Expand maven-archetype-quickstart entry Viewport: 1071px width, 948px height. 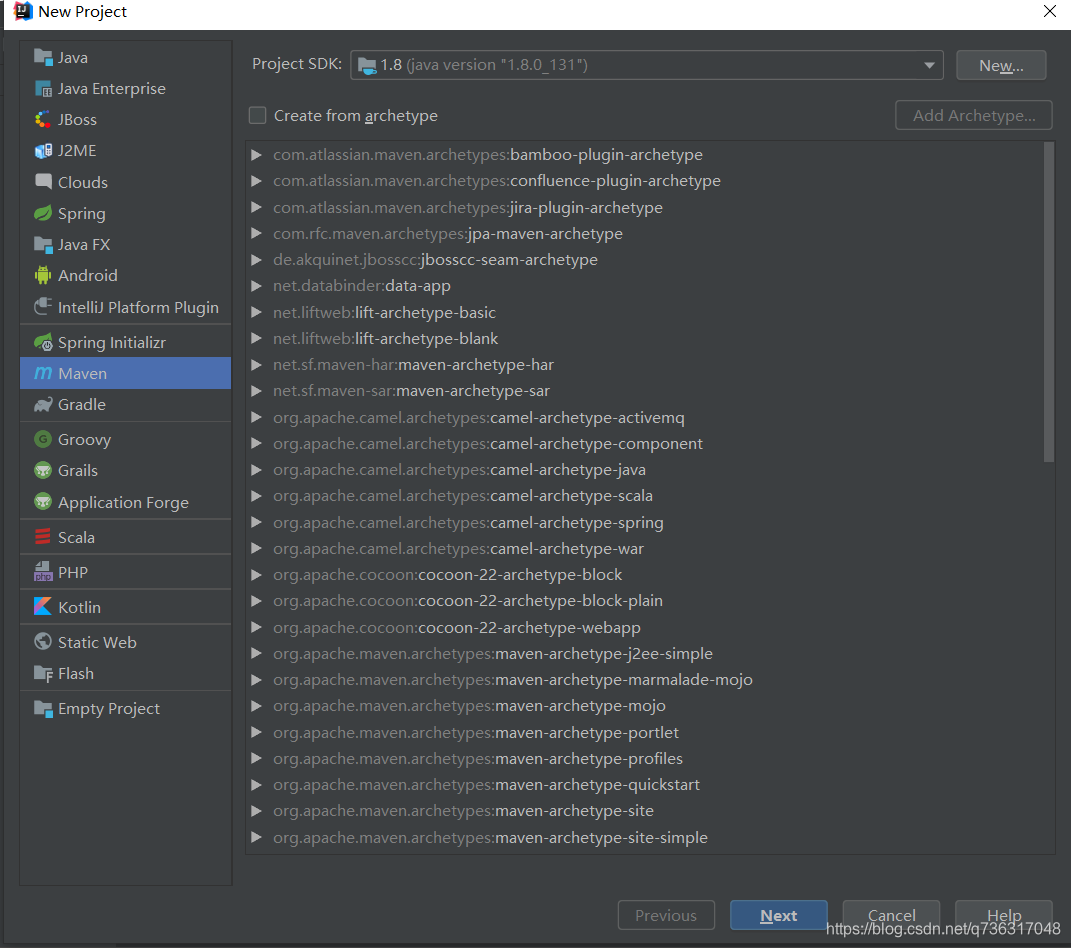point(256,784)
